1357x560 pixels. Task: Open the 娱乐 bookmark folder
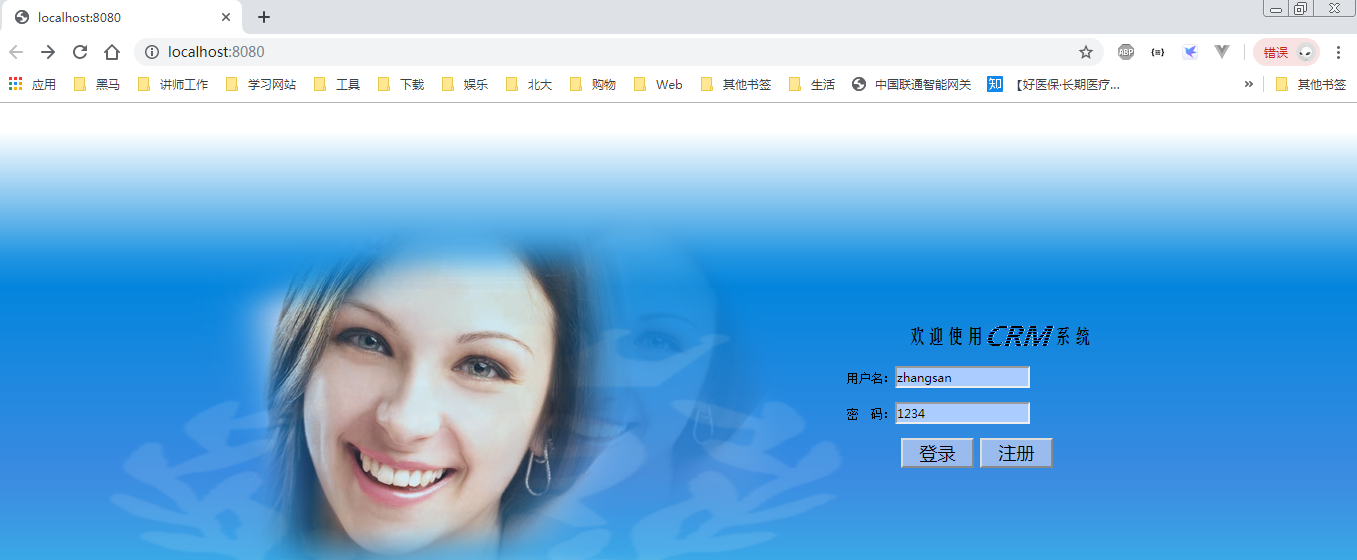[x=464, y=85]
